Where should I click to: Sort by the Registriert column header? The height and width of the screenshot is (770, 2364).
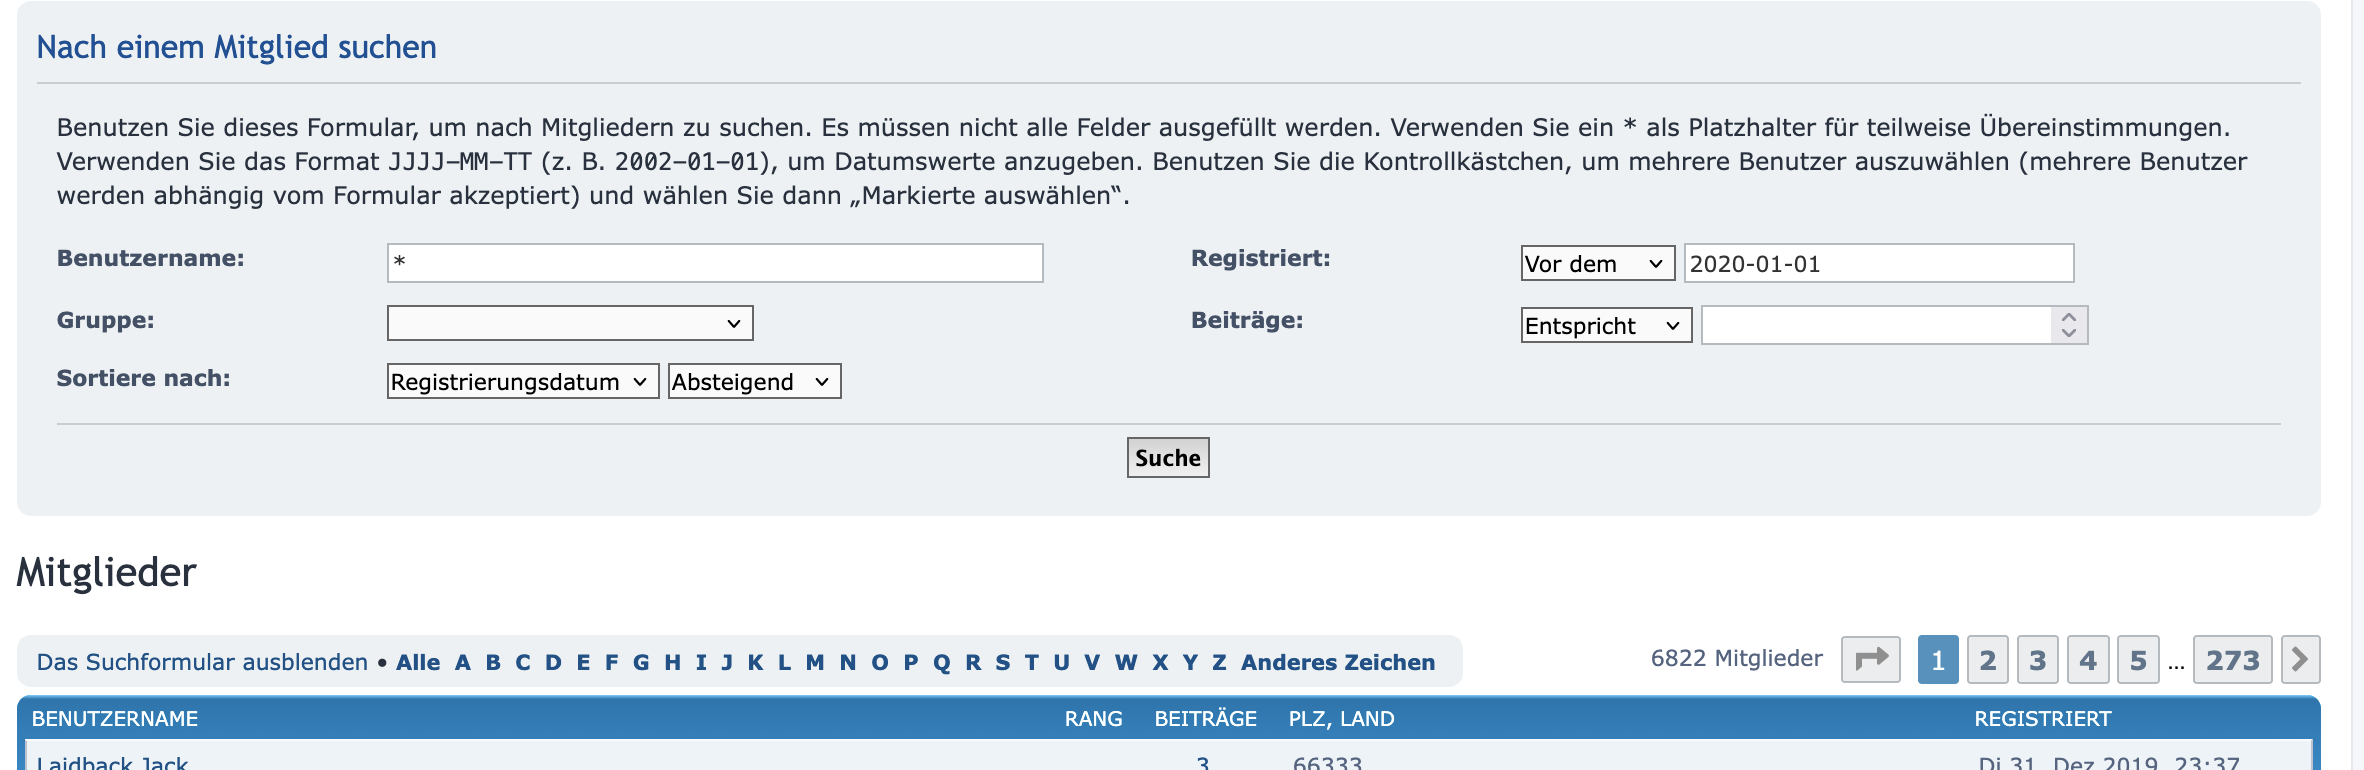(2042, 719)
